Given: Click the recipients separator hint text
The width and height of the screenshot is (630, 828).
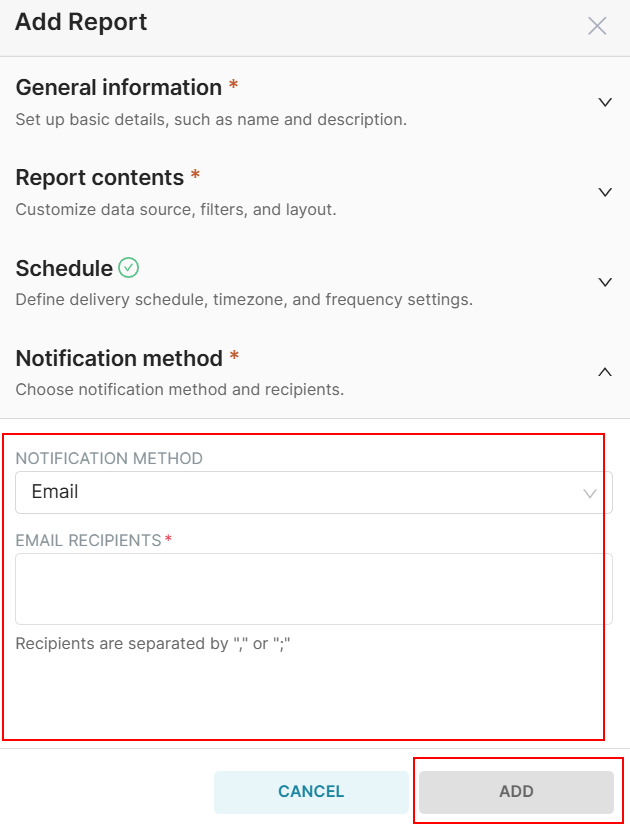Looking at the screenshot, I should (x=152, y=644).
